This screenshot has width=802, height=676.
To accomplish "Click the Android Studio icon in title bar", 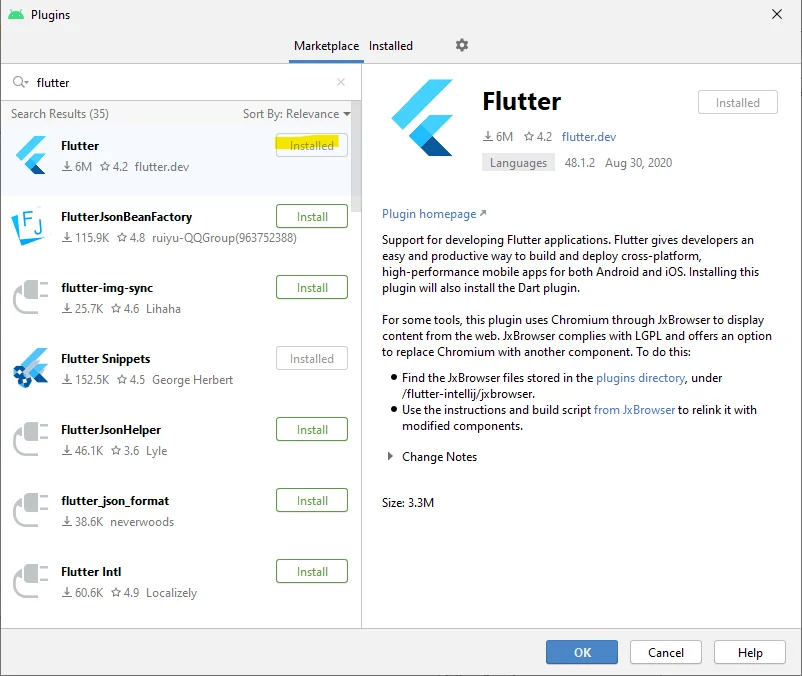I will point(16,14).
